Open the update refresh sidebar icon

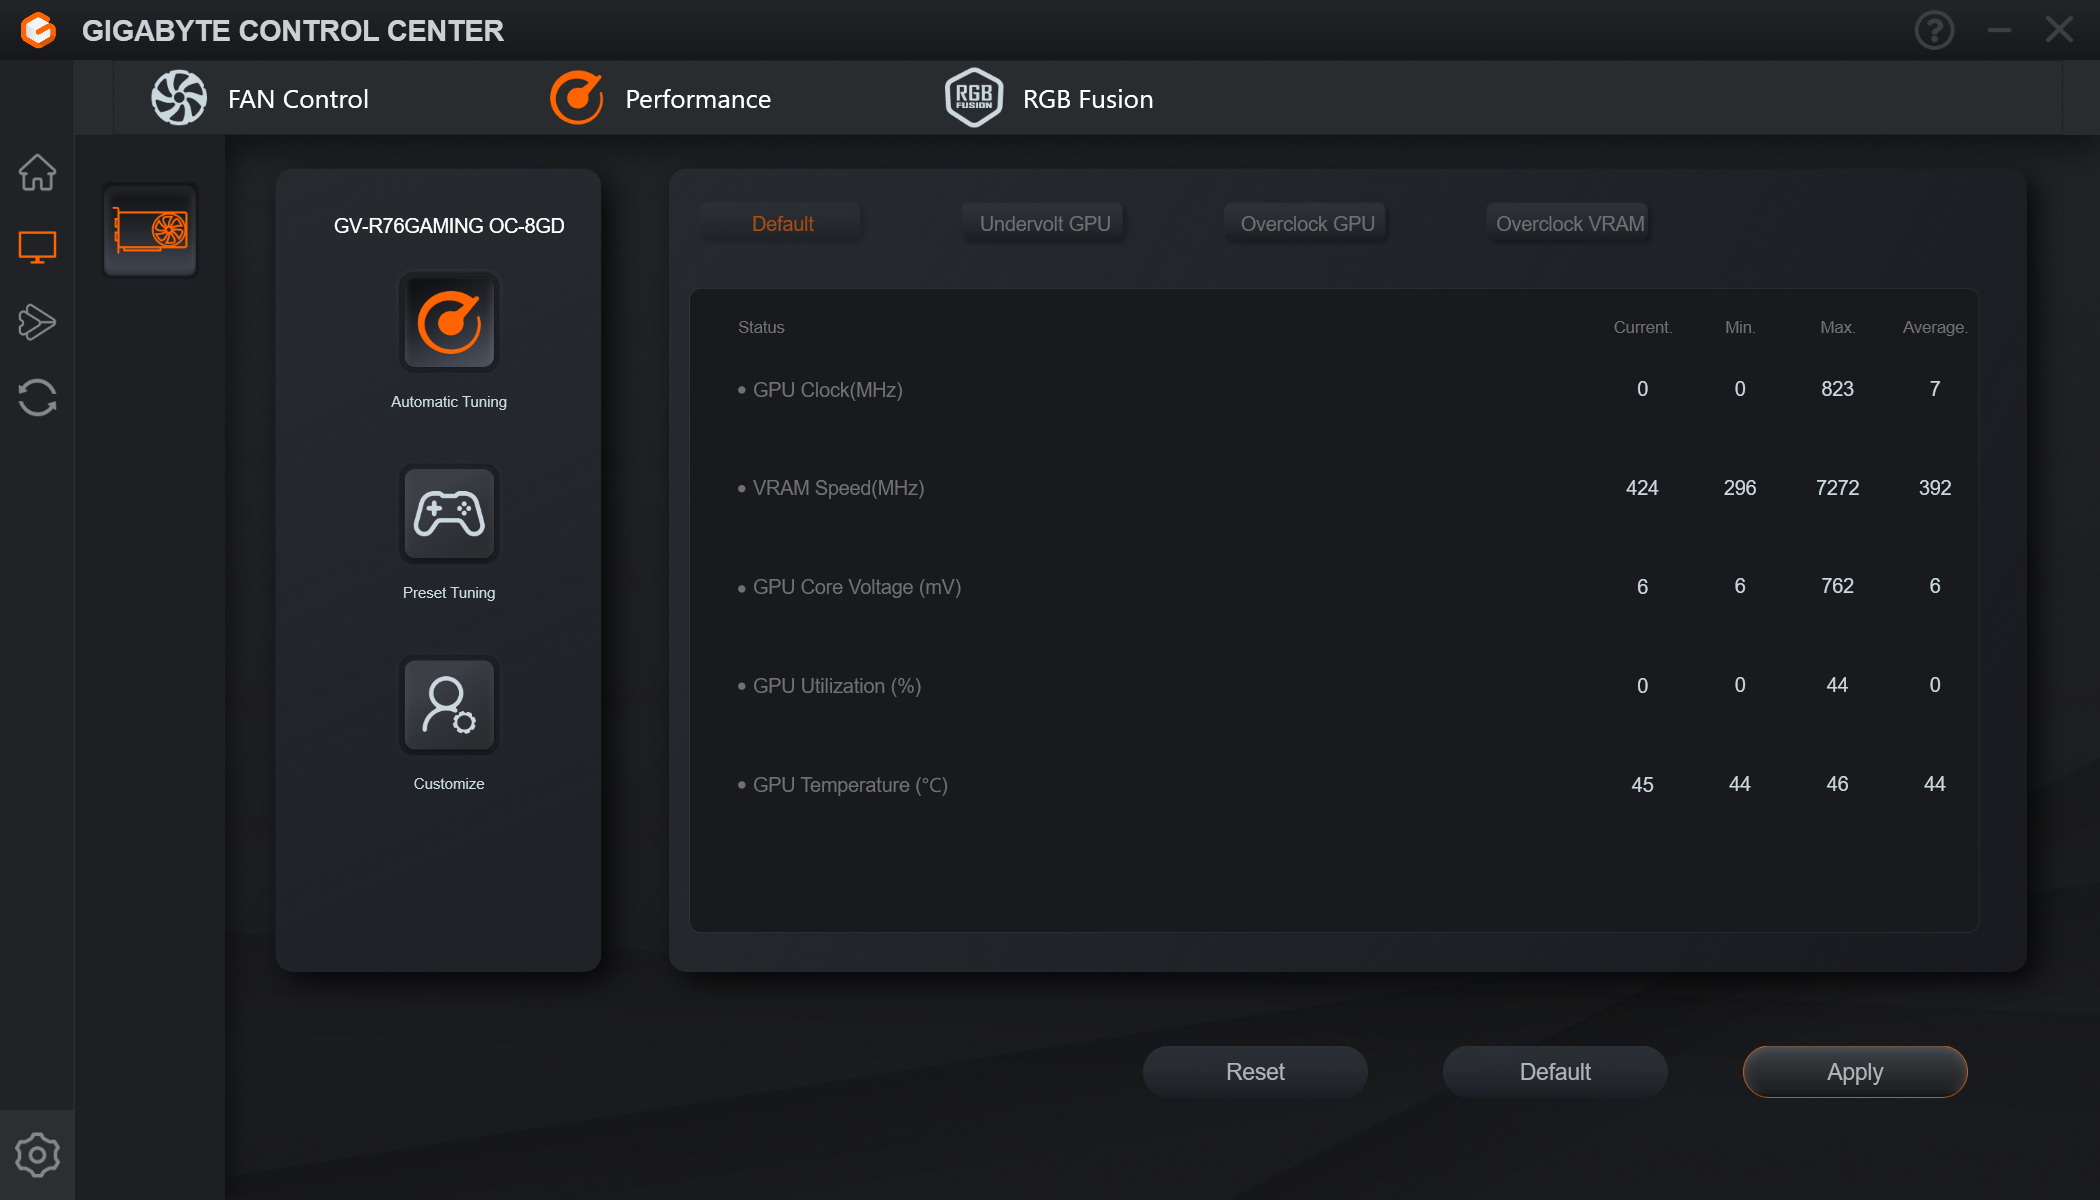[37, 397]
